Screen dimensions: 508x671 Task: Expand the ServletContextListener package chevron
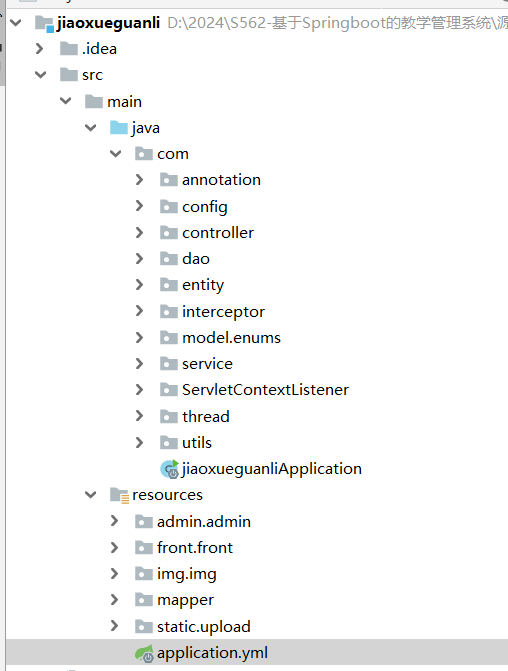tap(140, 390)
